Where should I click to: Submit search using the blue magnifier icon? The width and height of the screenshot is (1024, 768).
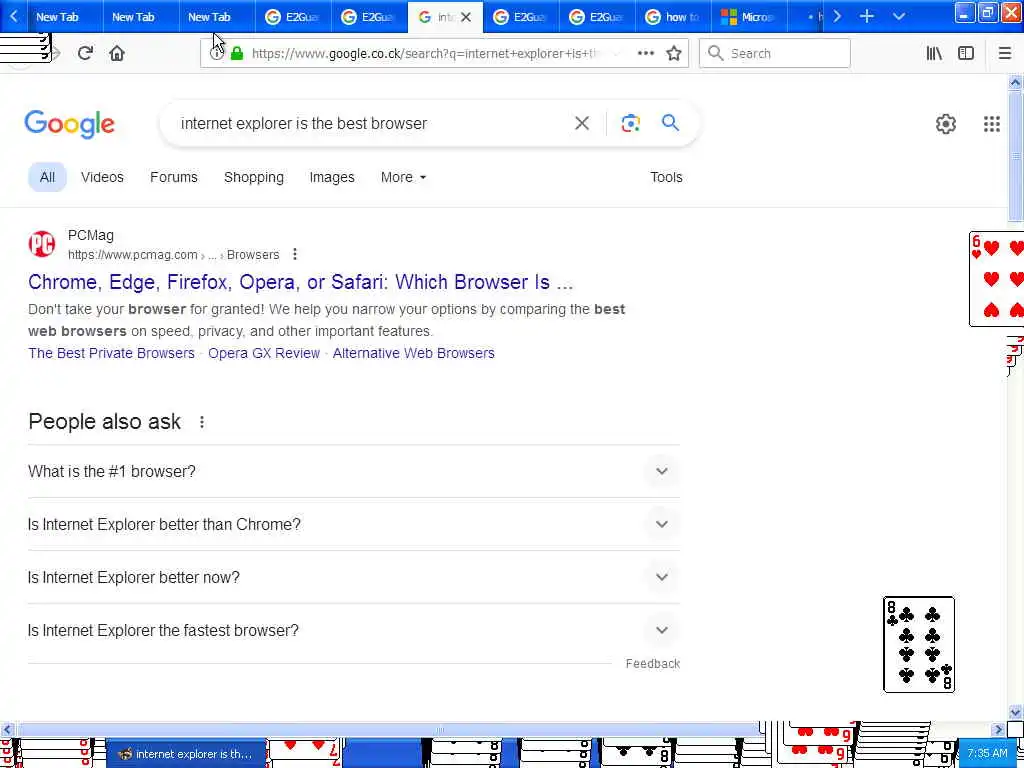(670, 123)
